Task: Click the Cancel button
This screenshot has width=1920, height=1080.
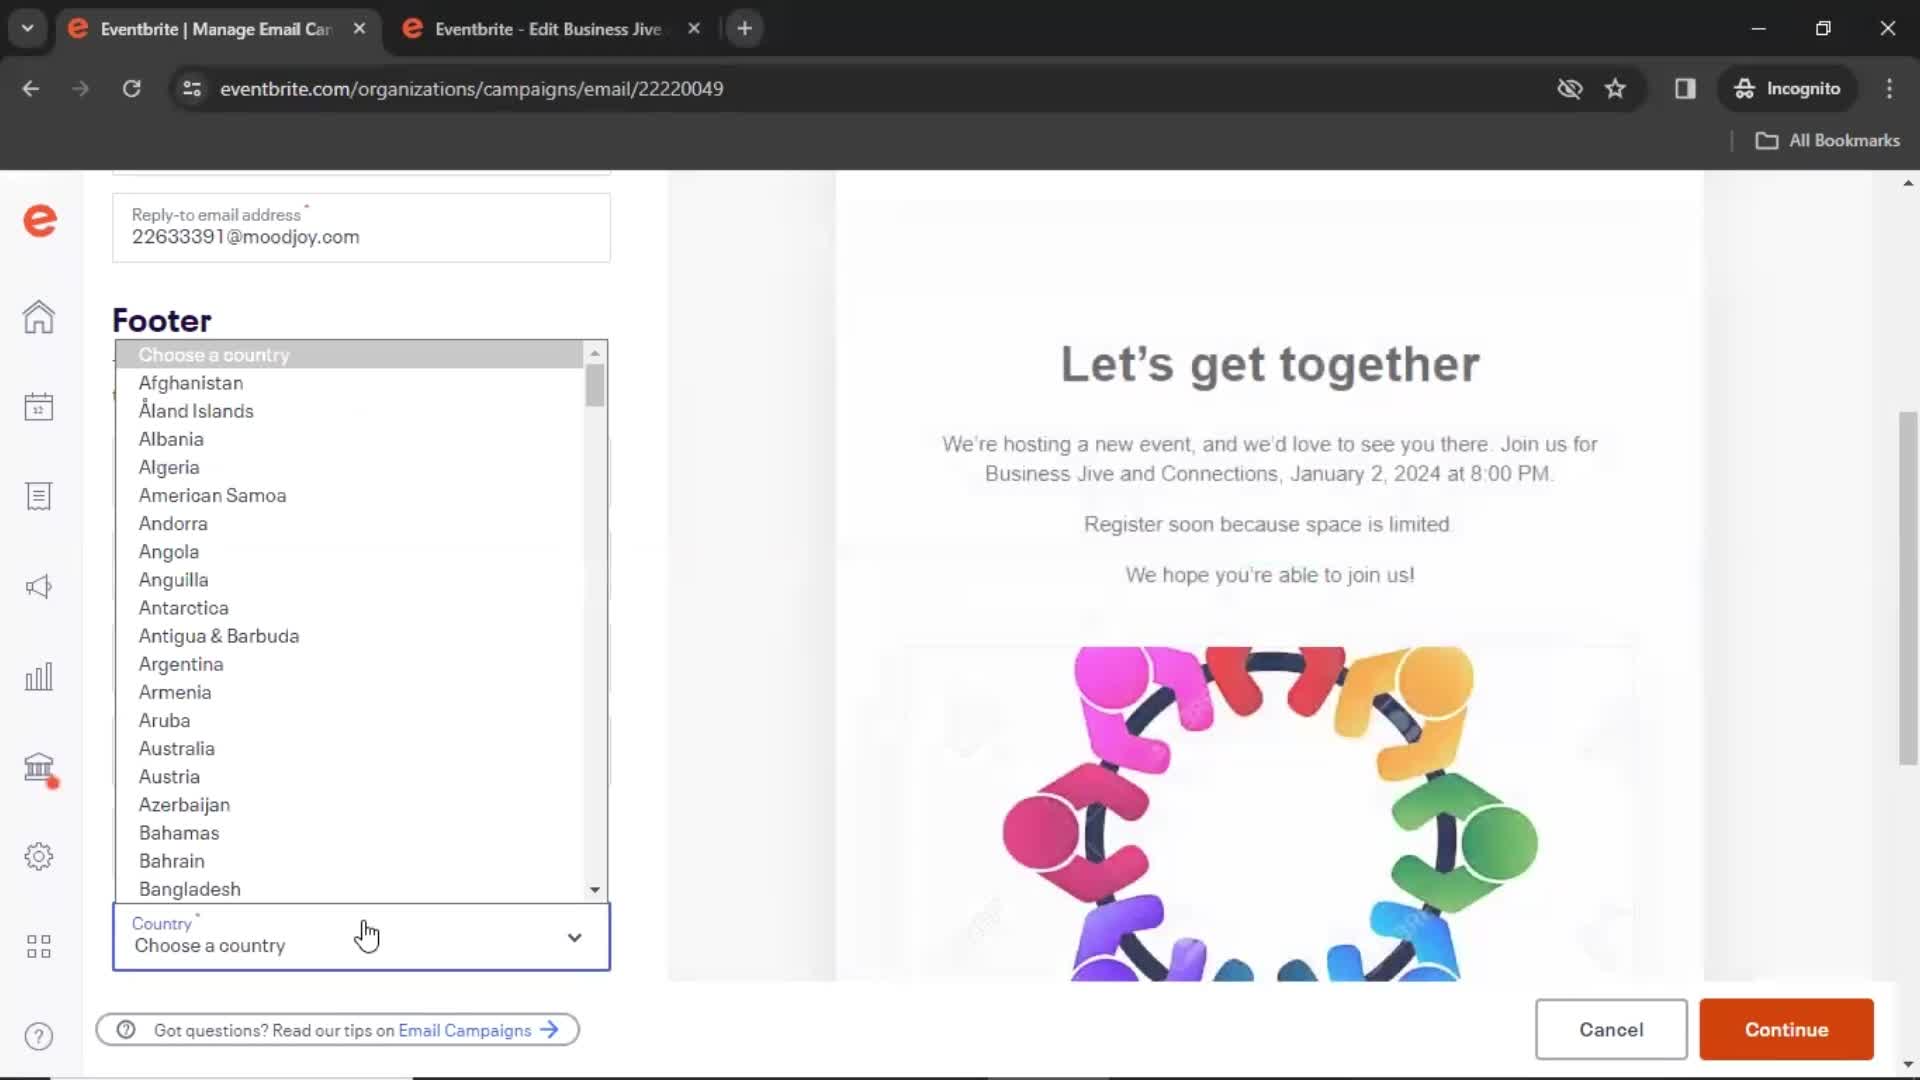Action: (x=1611, y=1030)
